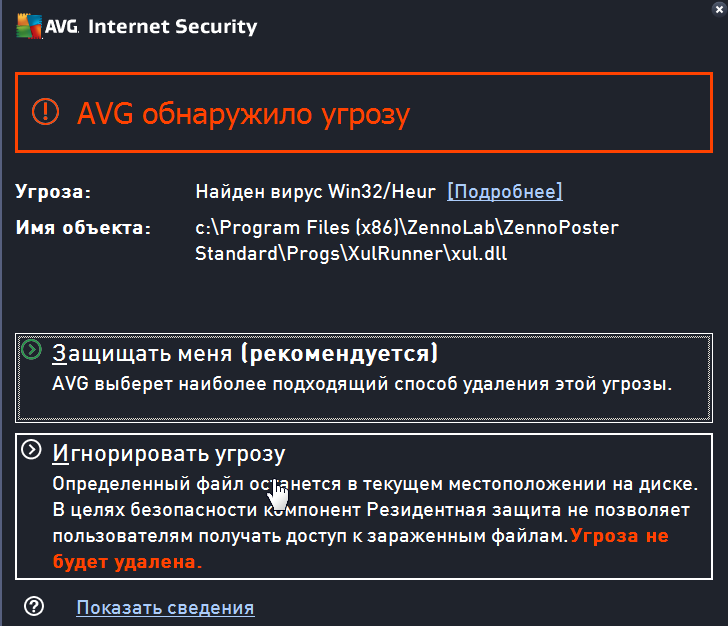Click the orange exclamation warning icon
728x626 pixels.
pyautogui.click(x=46, y=112)
